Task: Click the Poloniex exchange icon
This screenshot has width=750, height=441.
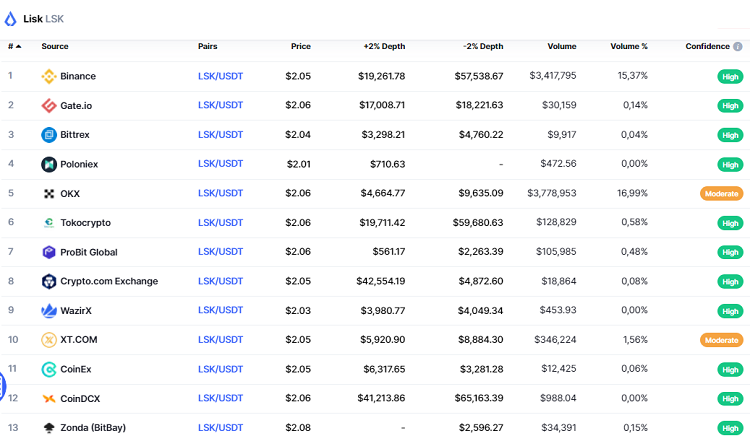Action: click(x=48, y=164)
